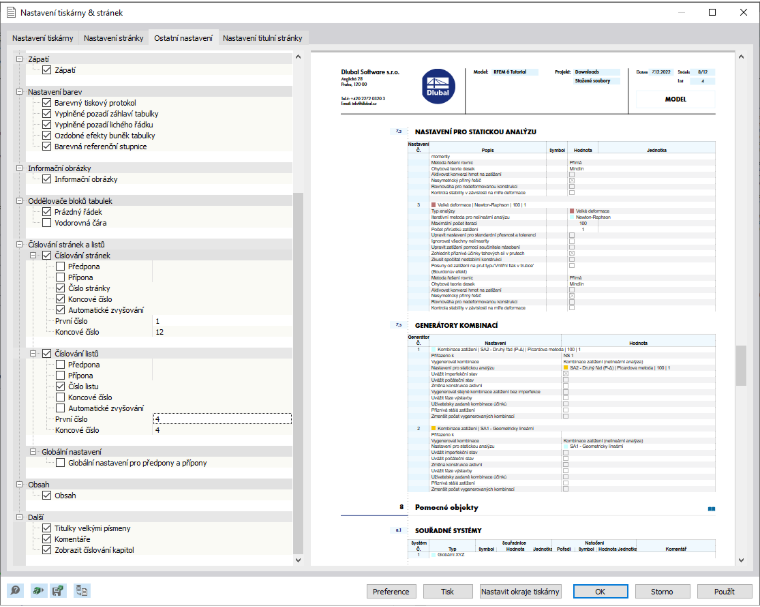Click the preview pane scroll down arrow
Image resolution: width=760 pixels, height=607 pixels.
pyautogui.click(x=741, y=560)
